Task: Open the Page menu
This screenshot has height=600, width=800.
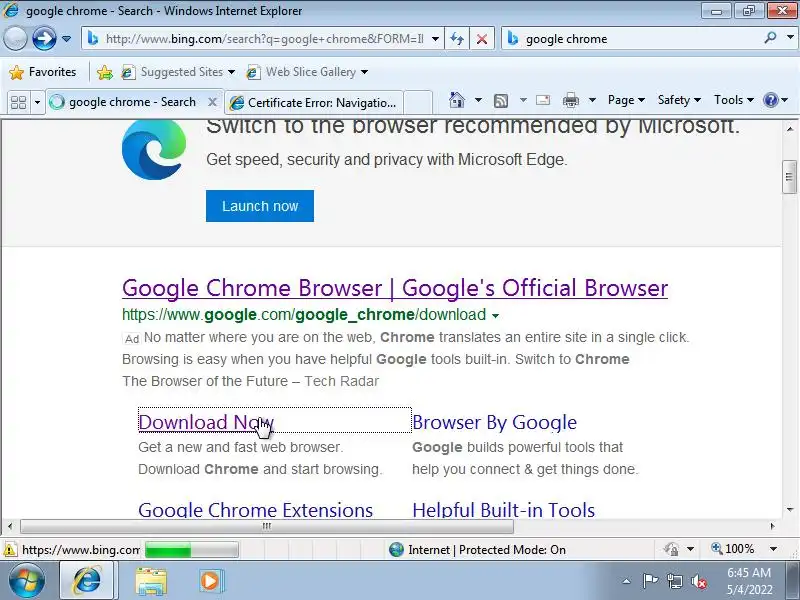Action: coord(626,100)
